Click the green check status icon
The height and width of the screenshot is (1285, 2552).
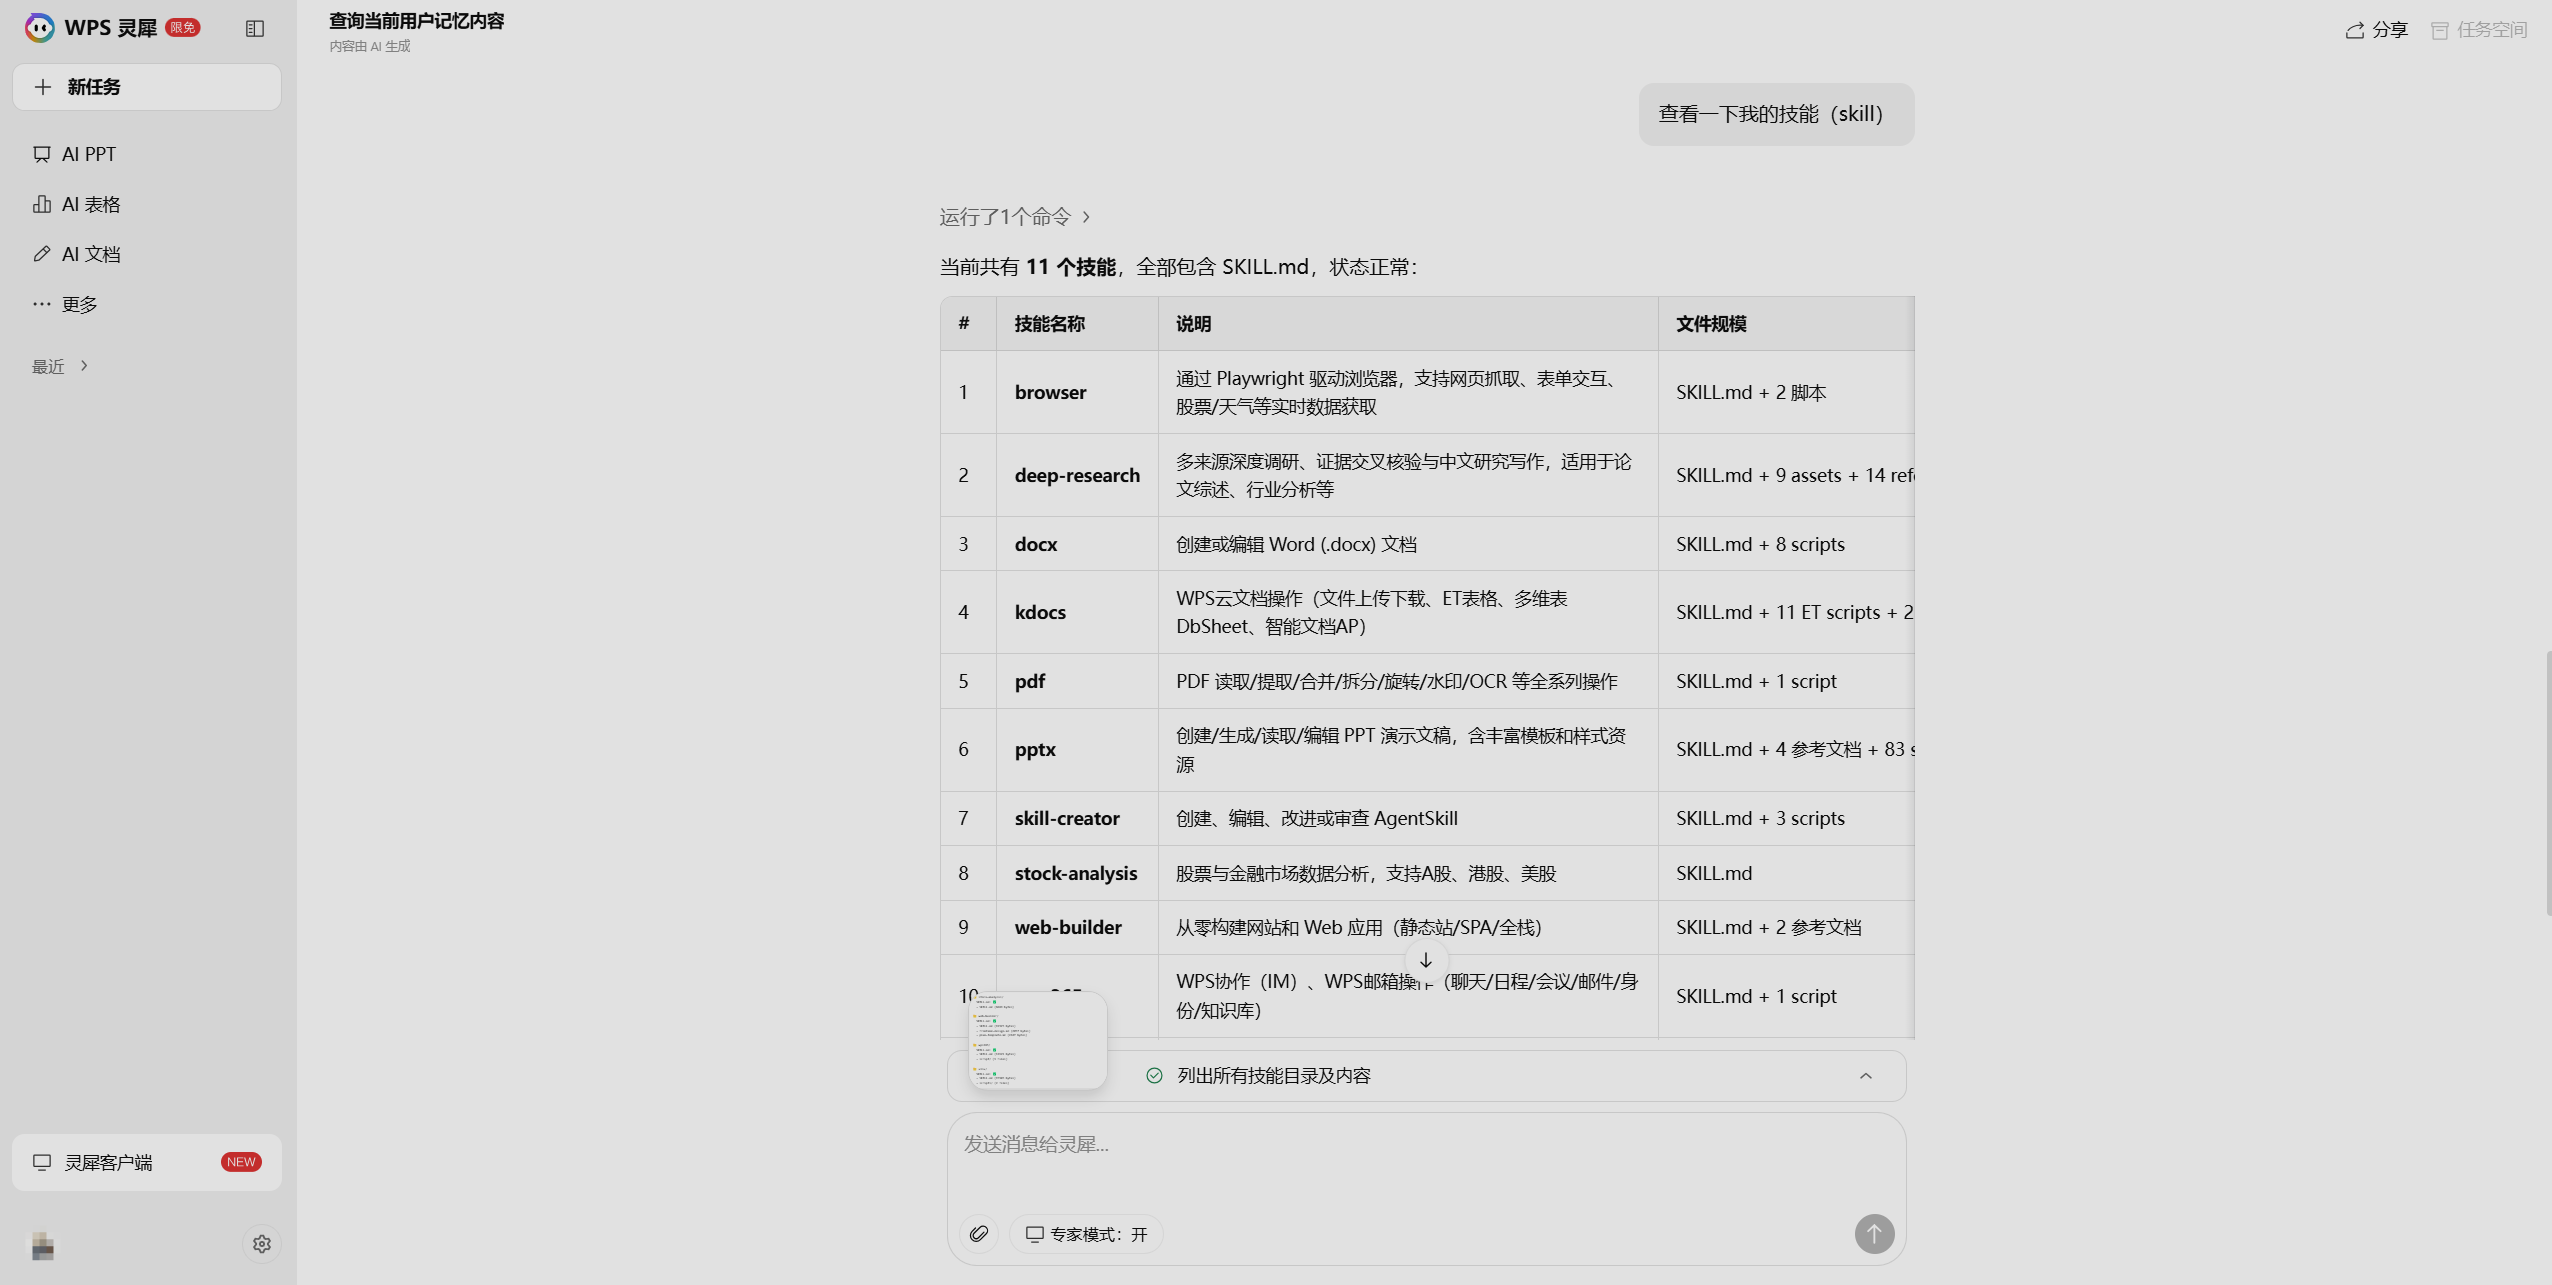[1154, 1076]
